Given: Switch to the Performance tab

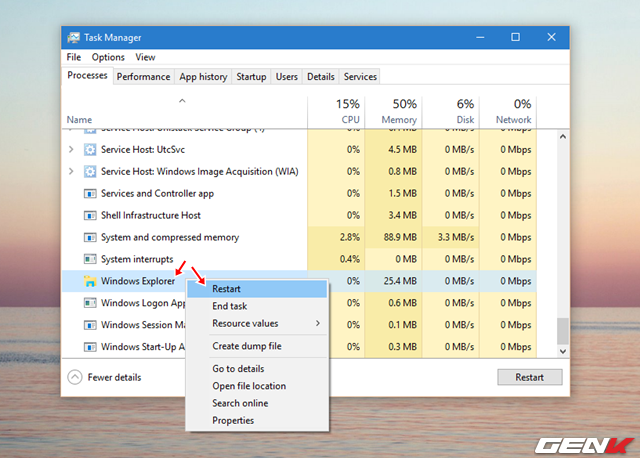Looking at the screenshot, I should click(143, 77).
